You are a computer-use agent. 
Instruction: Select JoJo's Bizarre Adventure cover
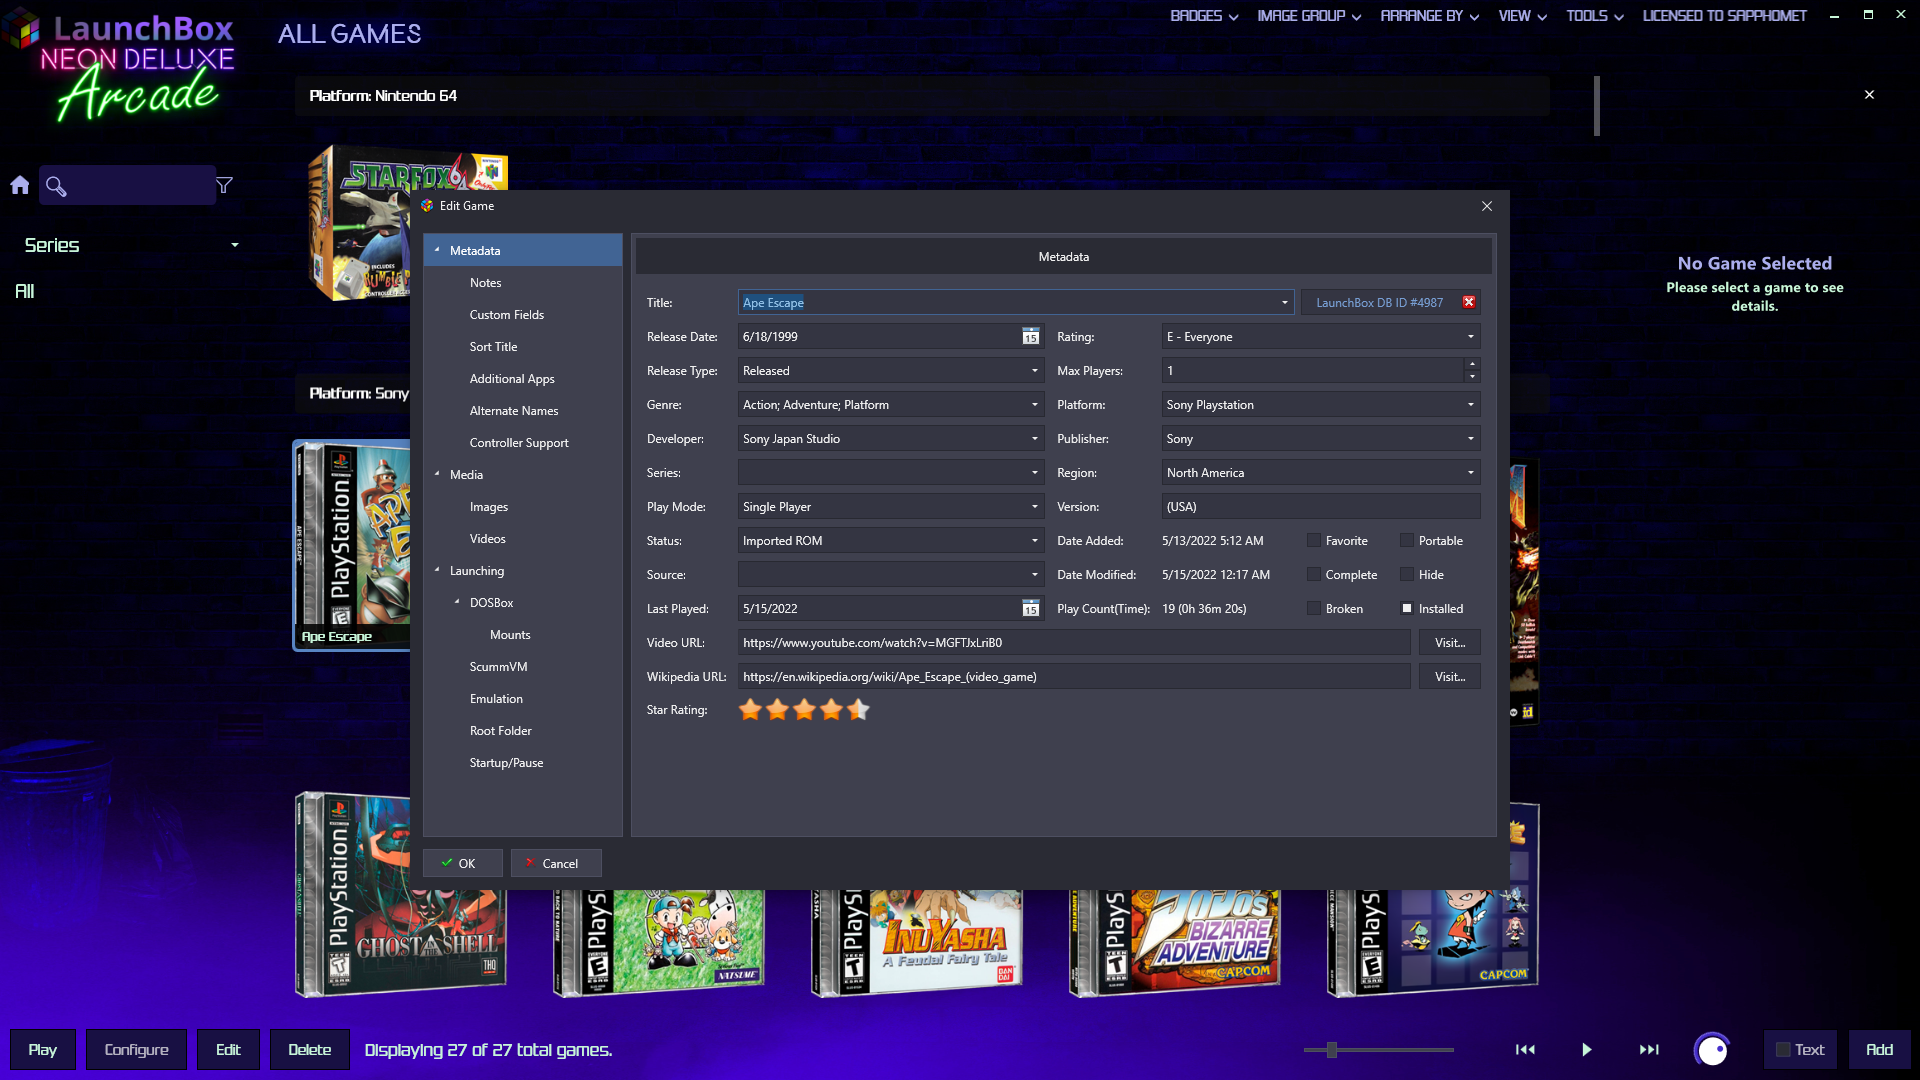click(x=1175, y=943)
